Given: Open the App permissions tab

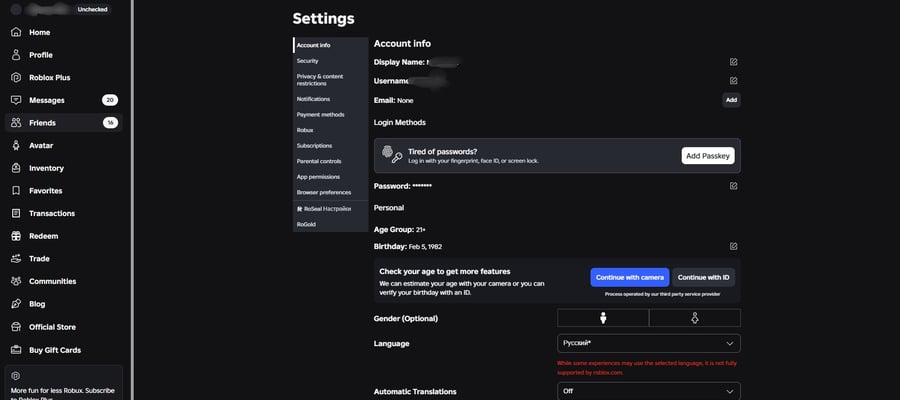Looking at the screenshot, I should [x=330, y=177].
